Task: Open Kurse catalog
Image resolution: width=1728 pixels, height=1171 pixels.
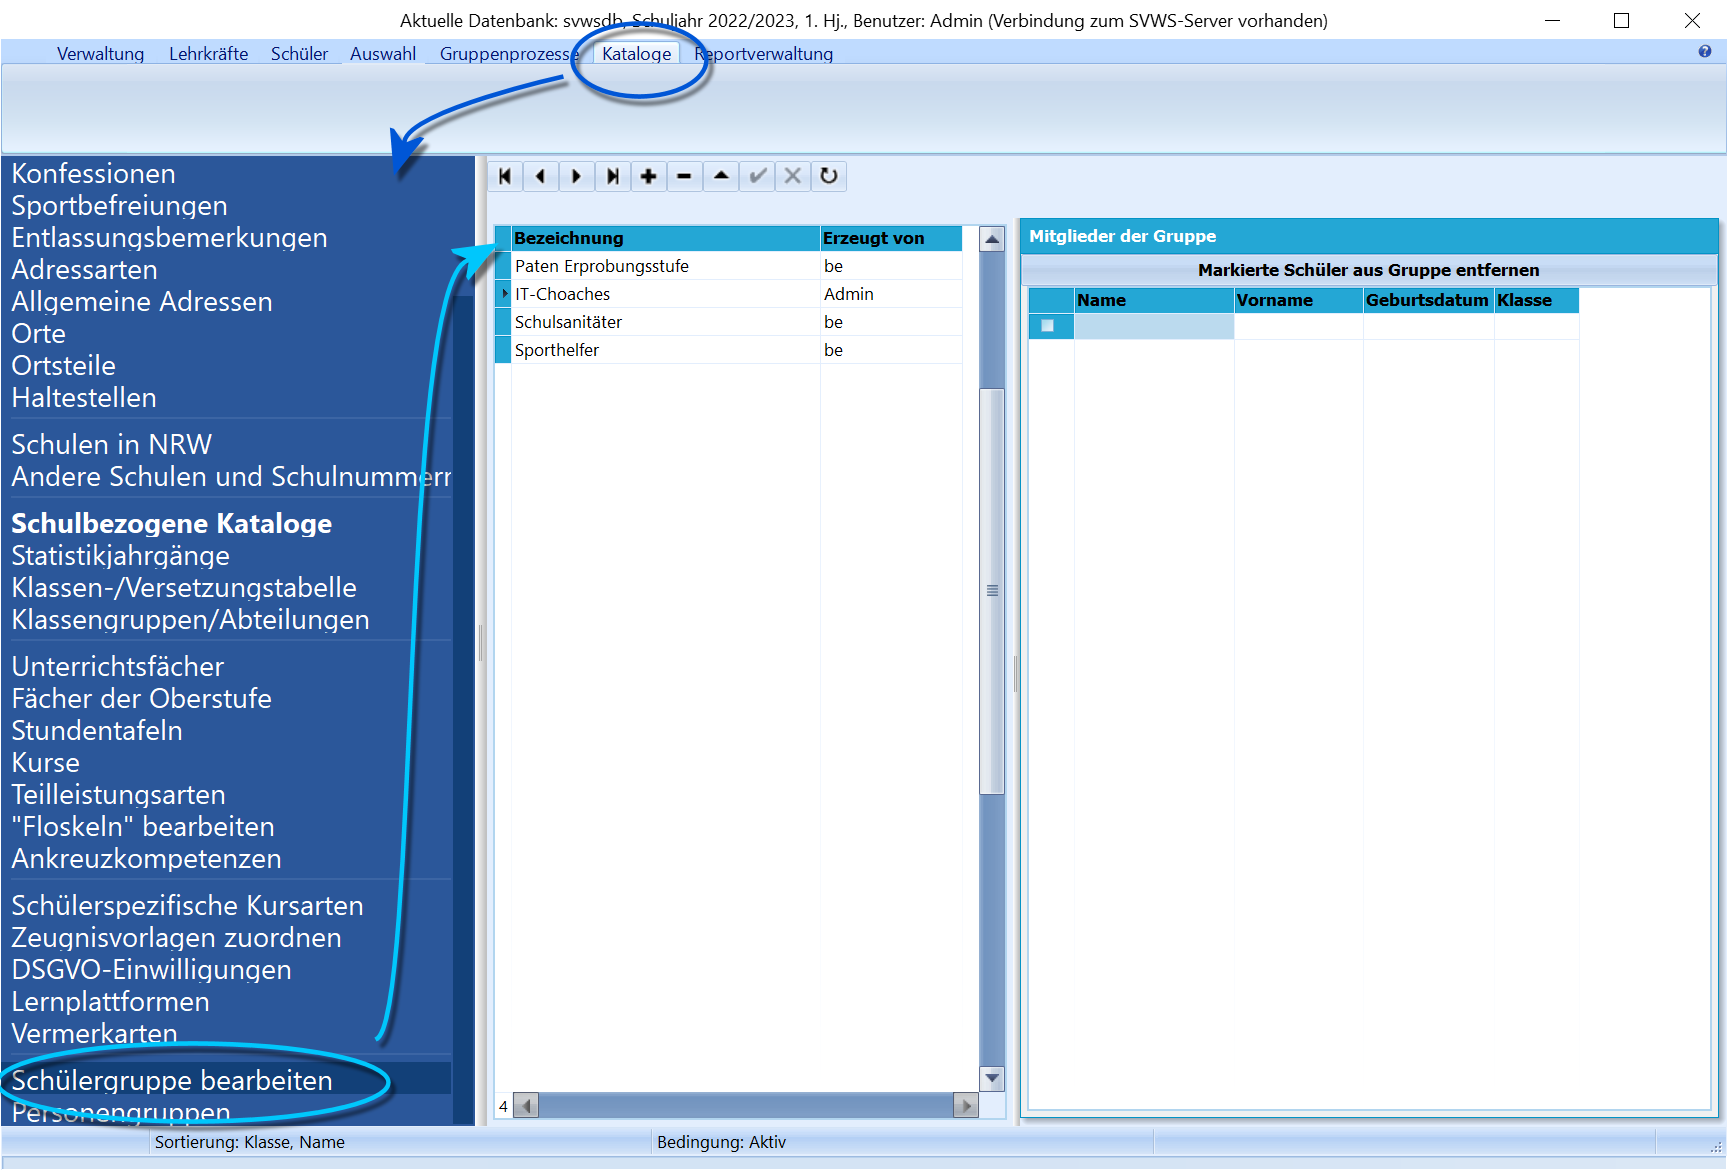Action: point(45,763)
